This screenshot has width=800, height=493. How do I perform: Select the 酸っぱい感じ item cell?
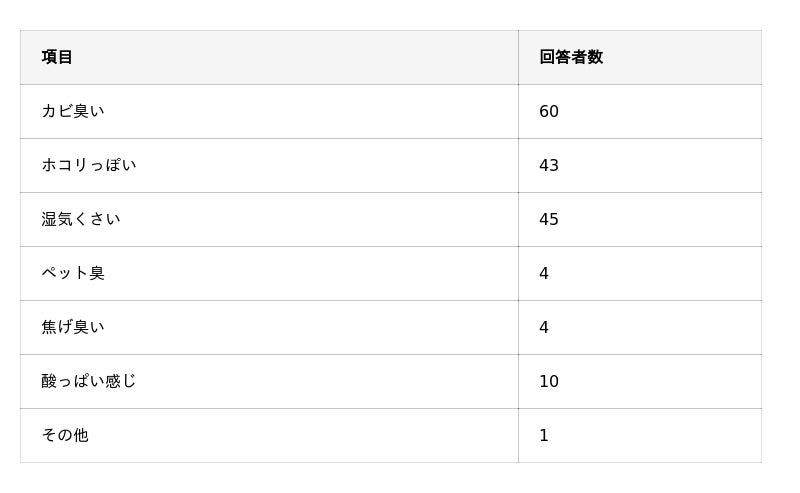(x=89, y=381)
